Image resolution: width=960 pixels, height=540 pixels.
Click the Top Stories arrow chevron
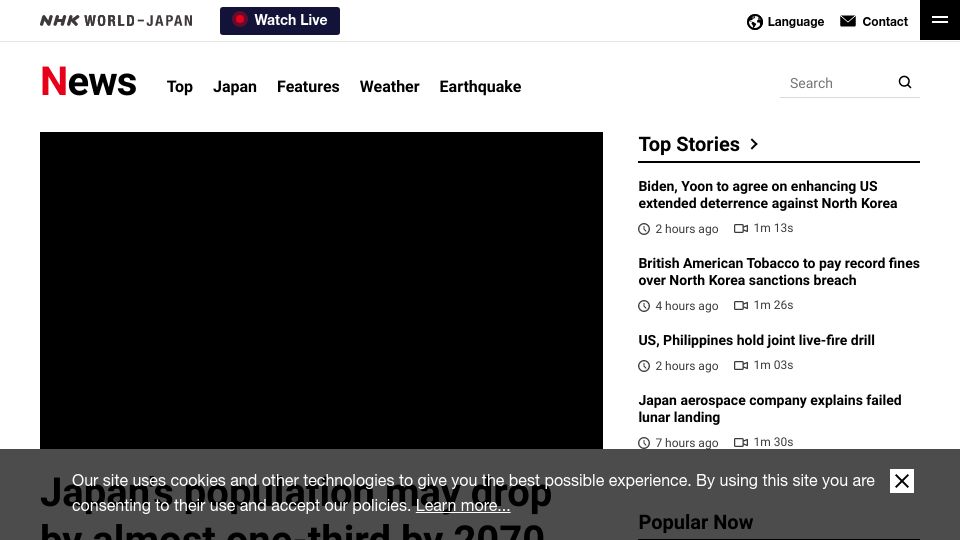[754, 144]
